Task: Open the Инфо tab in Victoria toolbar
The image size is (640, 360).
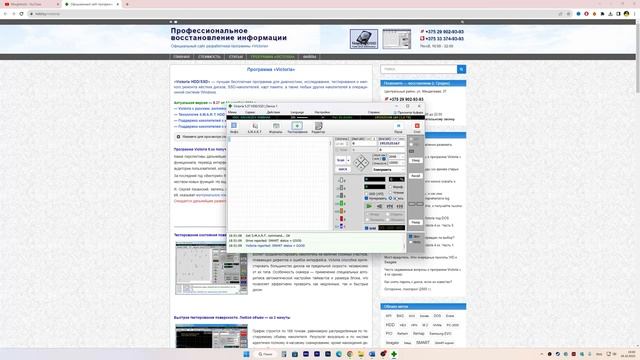Action: coord(234,128)
